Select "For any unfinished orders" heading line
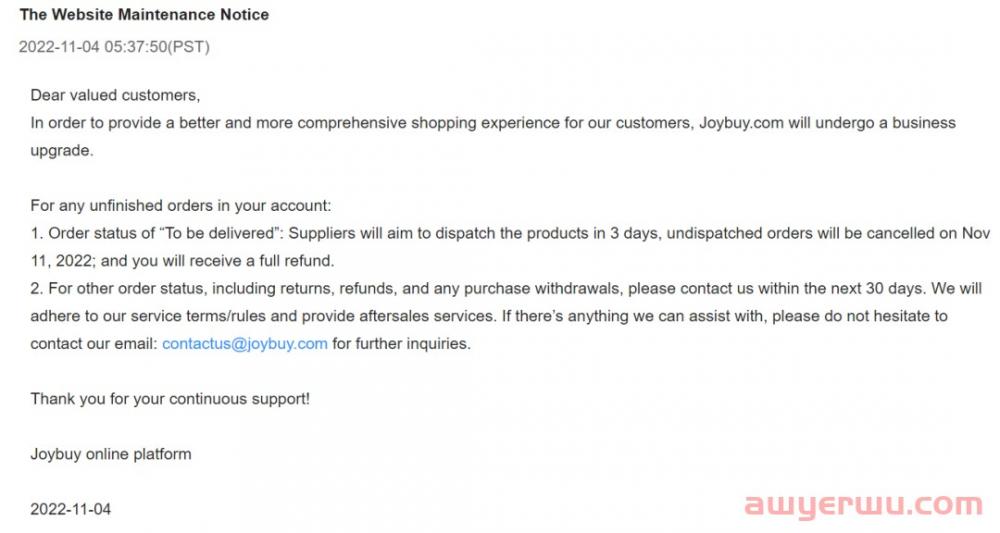The height and width of the screenshot is (533, 1000). 181,206
